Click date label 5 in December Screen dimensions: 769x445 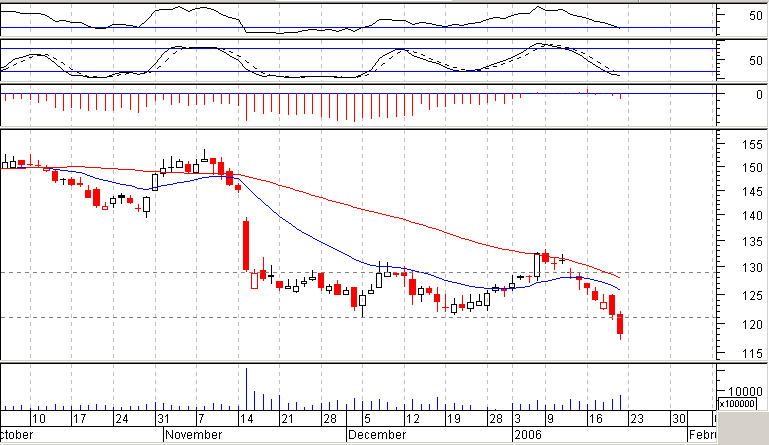[x=367, y=419]
